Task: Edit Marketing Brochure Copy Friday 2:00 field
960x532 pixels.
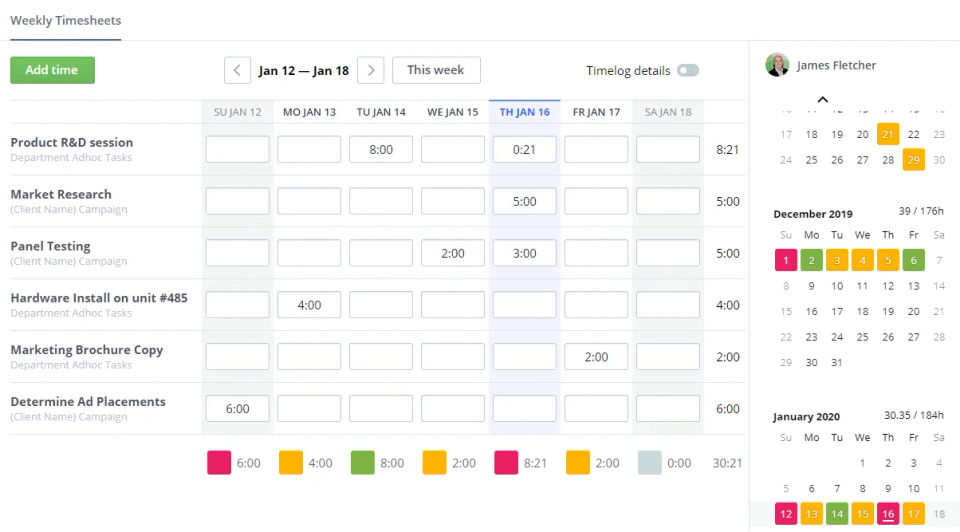Action: point(596,357)
